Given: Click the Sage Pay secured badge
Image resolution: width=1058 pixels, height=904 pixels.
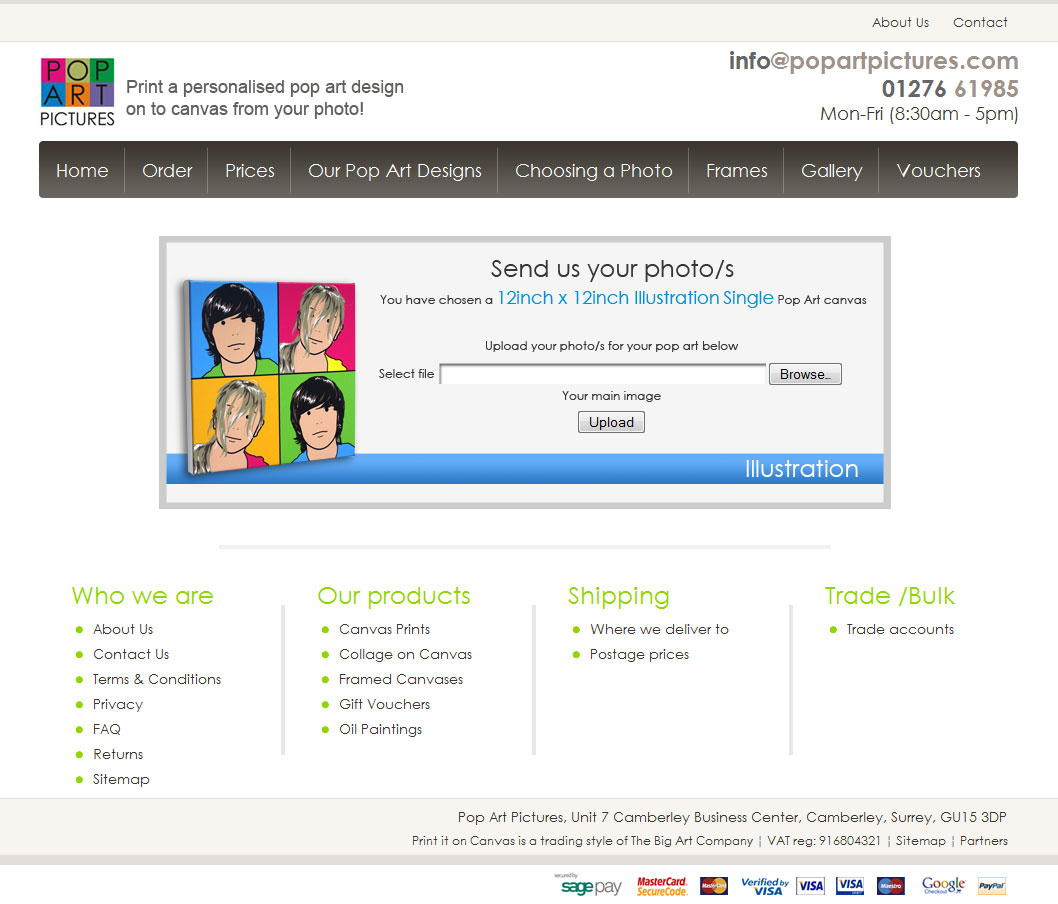Looking at the screenshot, I should pyautogui.click(x=589, y=886).
